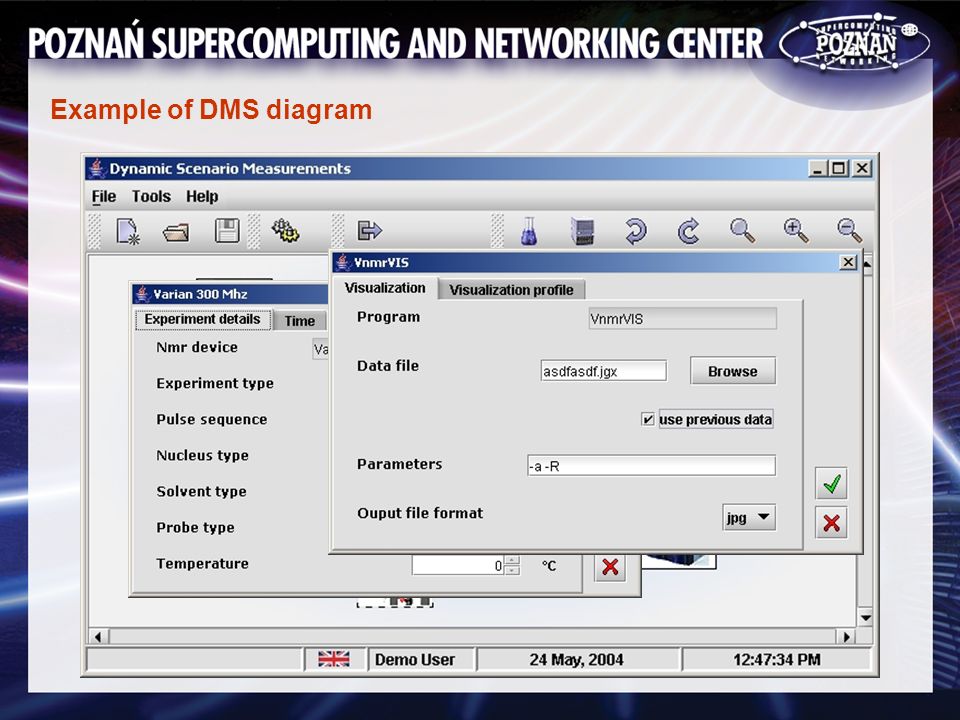
Task: Click the 'Solvent type' label
Action: click(201, 492)
